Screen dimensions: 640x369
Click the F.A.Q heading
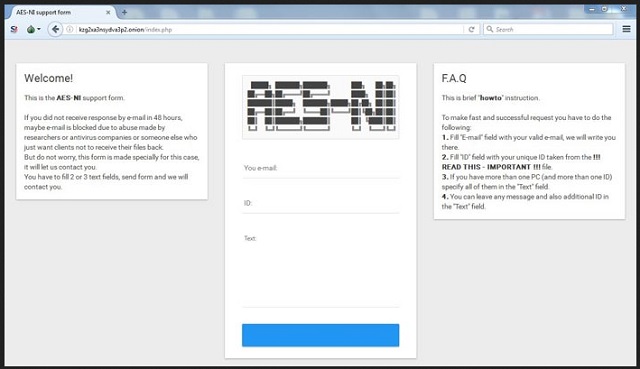[454, 78]
